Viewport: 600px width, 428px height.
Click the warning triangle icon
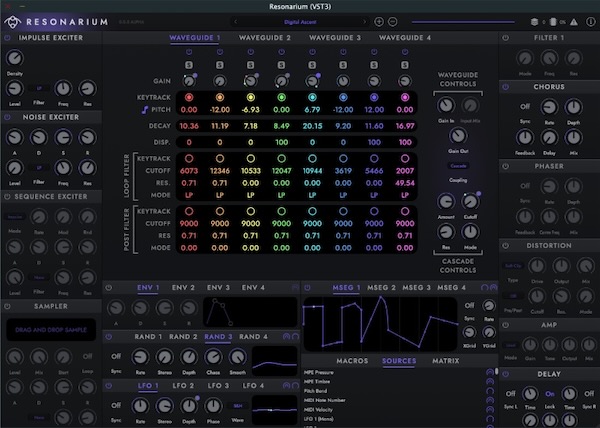574,22
